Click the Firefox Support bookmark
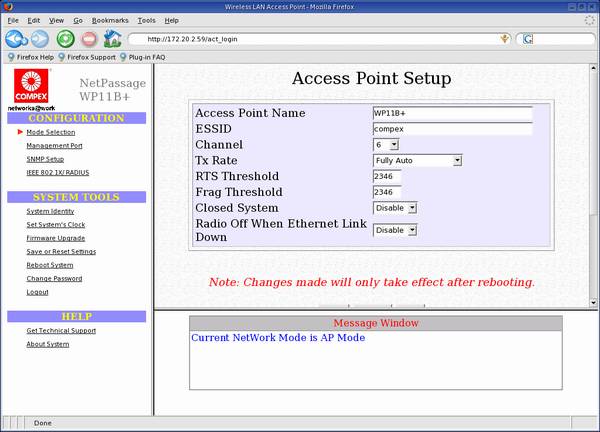The image size is (600, 432). tap(87, 57)
